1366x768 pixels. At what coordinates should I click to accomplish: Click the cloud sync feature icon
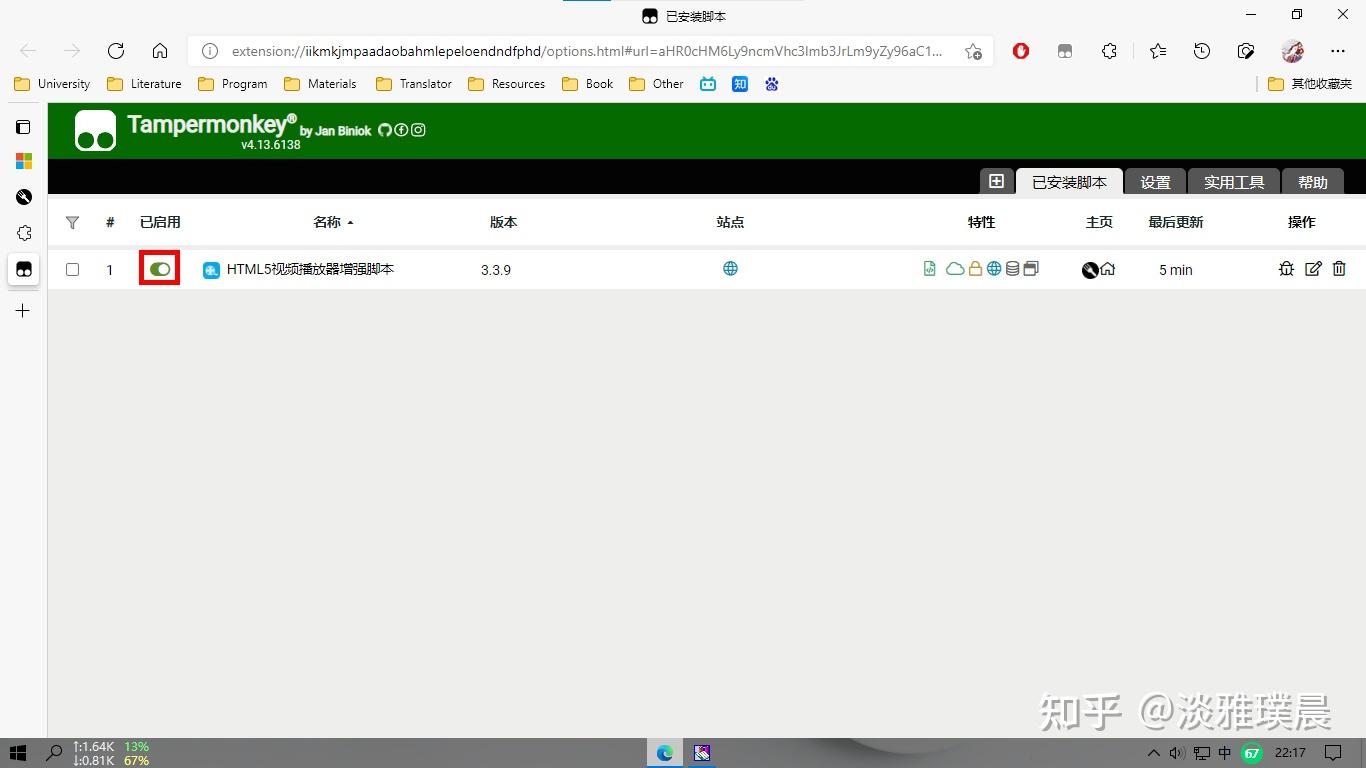tap(955, 269)
